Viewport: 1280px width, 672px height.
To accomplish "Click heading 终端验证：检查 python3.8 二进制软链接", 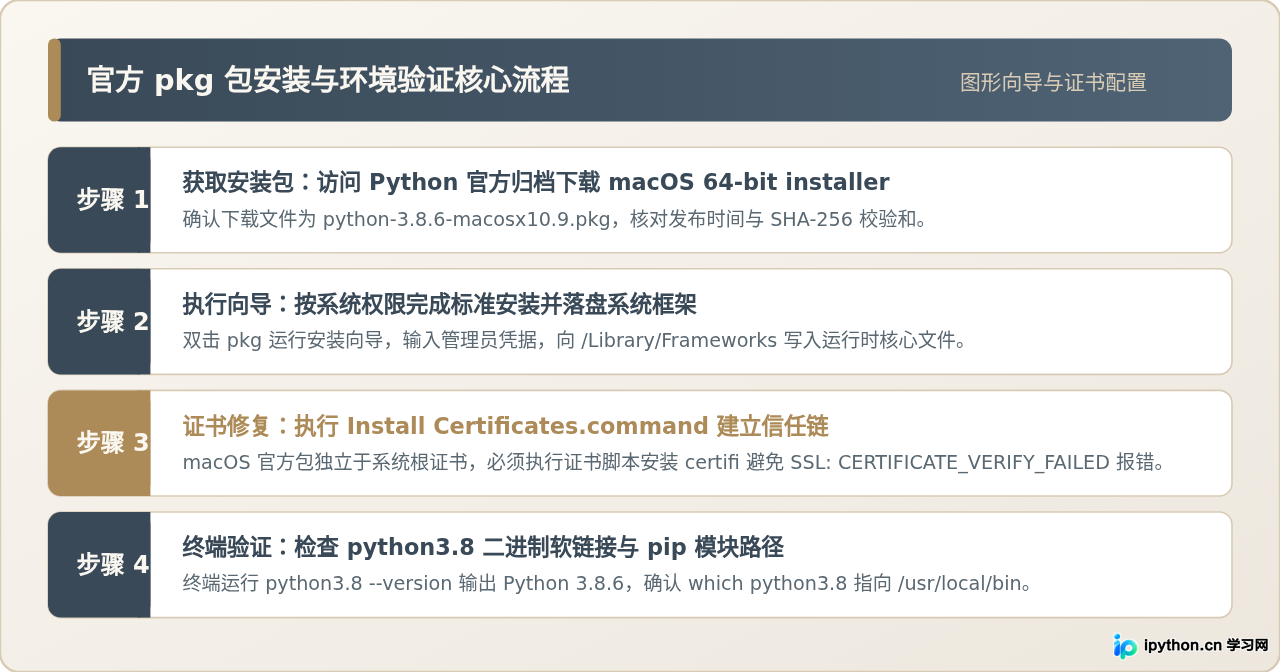I will (483, 548).
